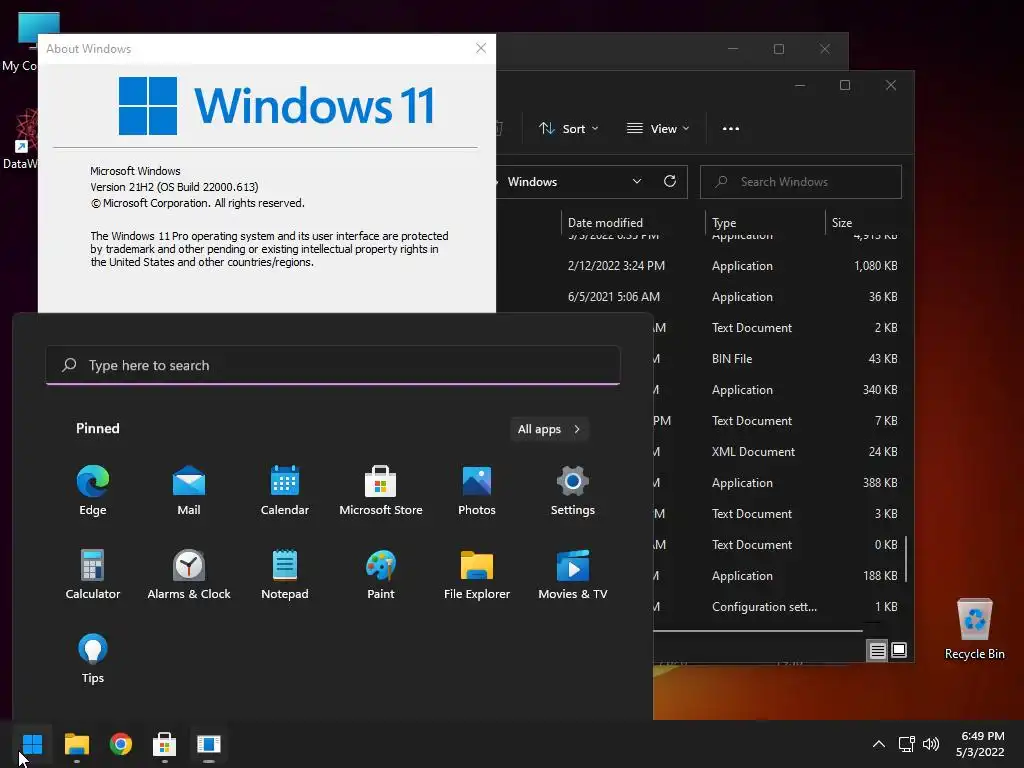Open the clock and date on taskbar

coord(981,744)
